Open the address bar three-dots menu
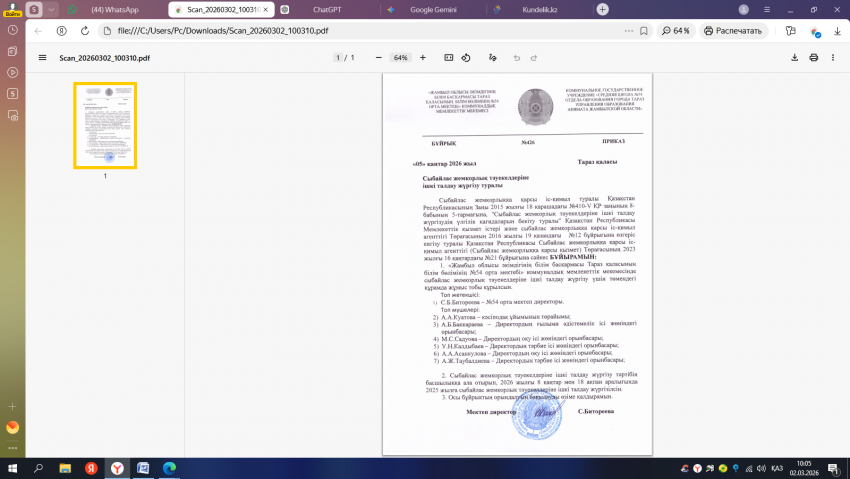 coord(628,31)
